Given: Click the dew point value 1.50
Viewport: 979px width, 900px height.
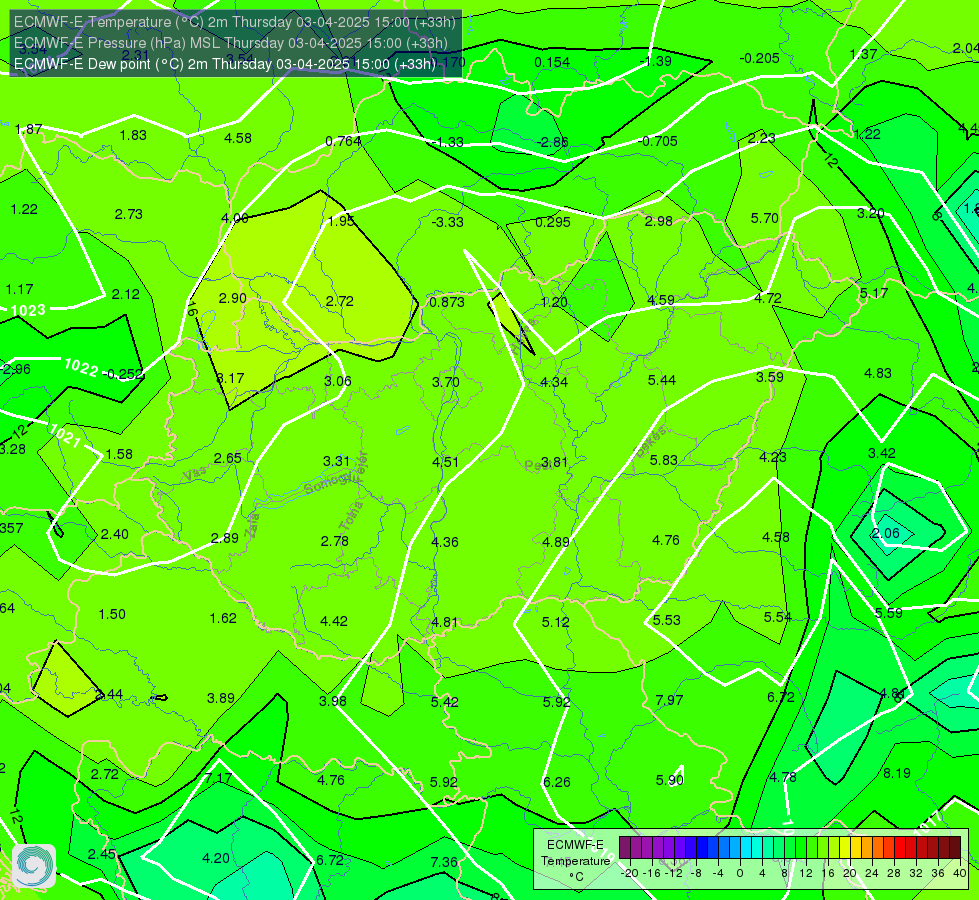Looking at the screenshot, I should 112,615.
